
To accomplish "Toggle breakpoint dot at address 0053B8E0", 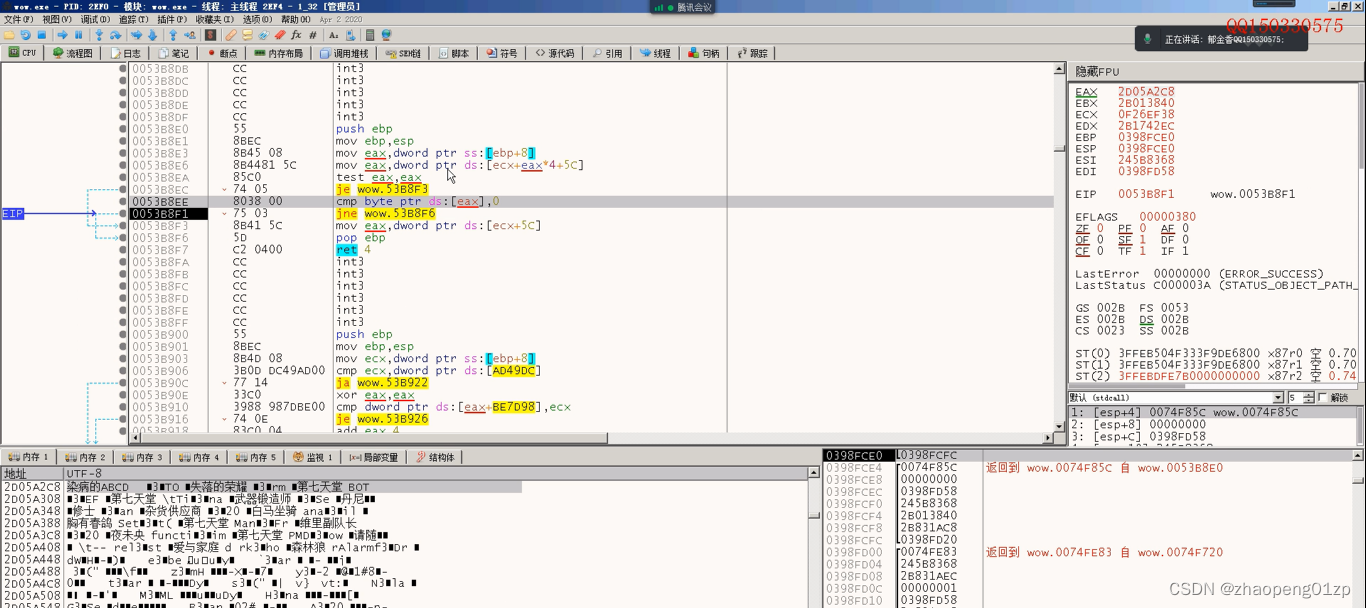I will click(123, 129).
